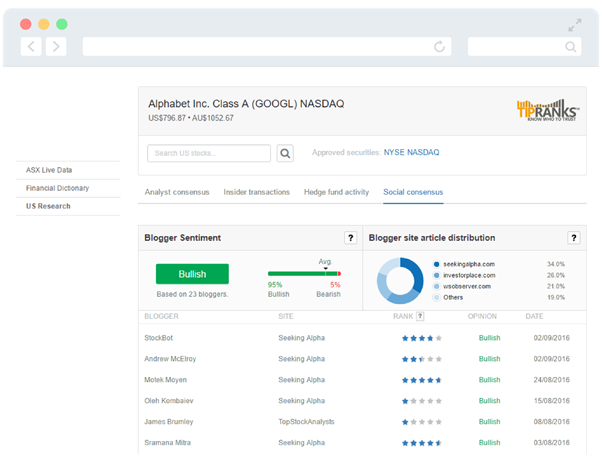Click blogger name Sramana Mitra

[167, 443]
